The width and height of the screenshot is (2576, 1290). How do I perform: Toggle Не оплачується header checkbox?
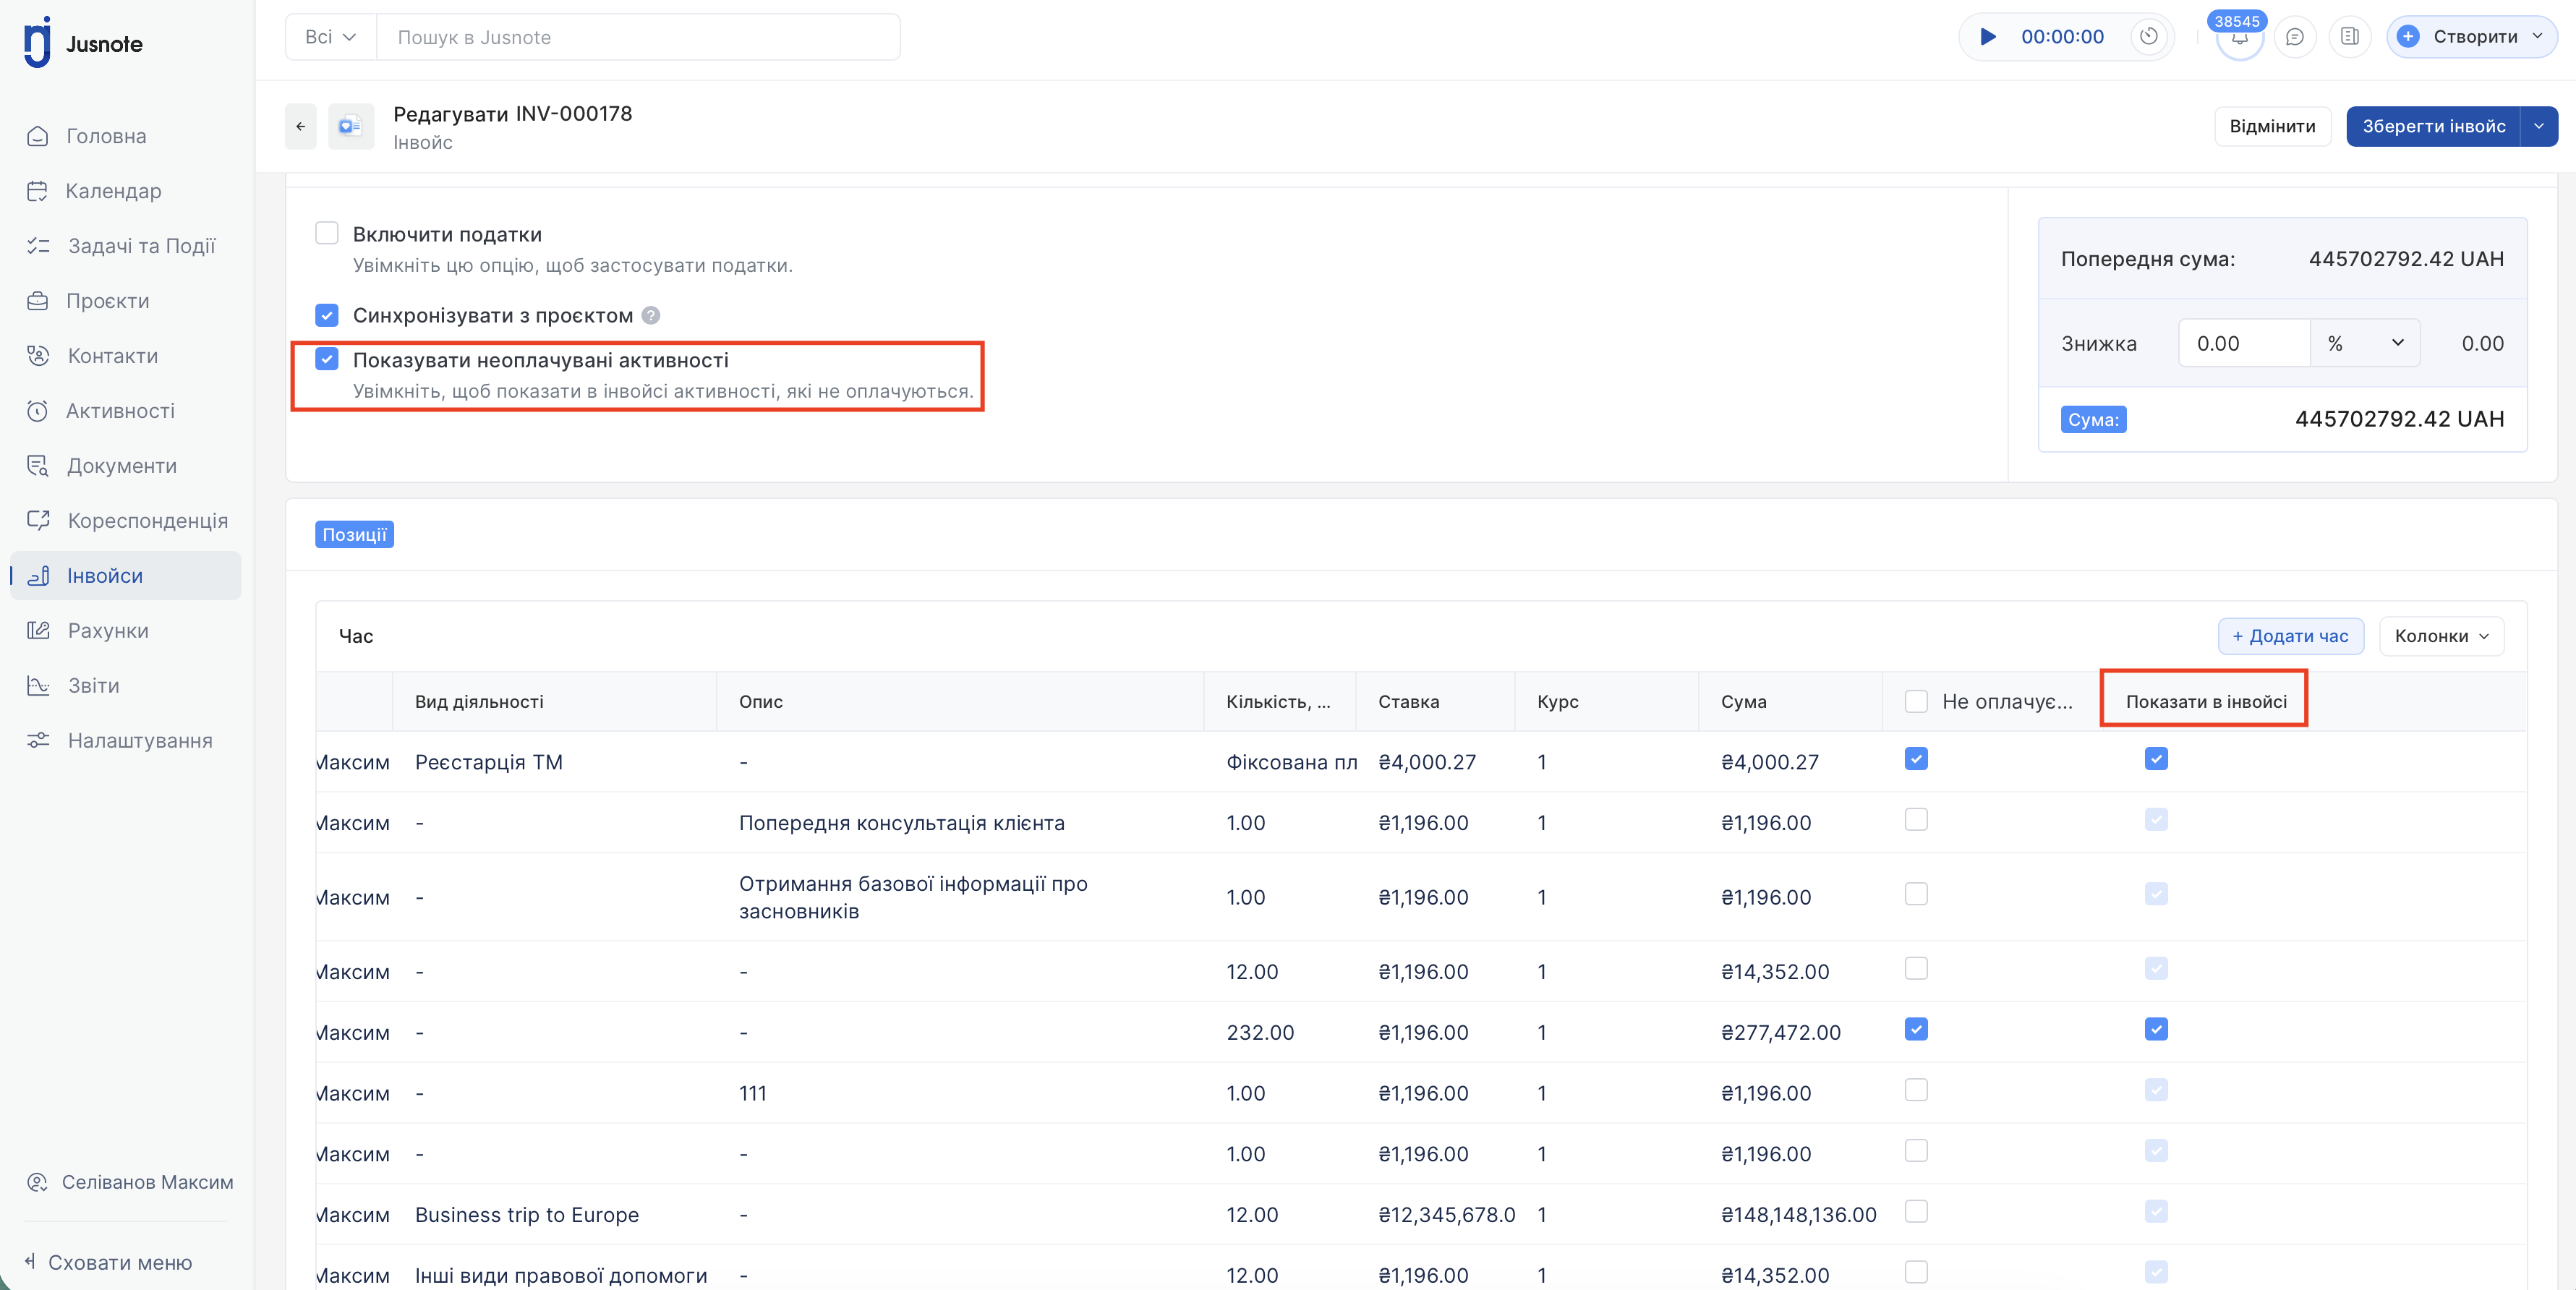click(x=1916, y=701)
